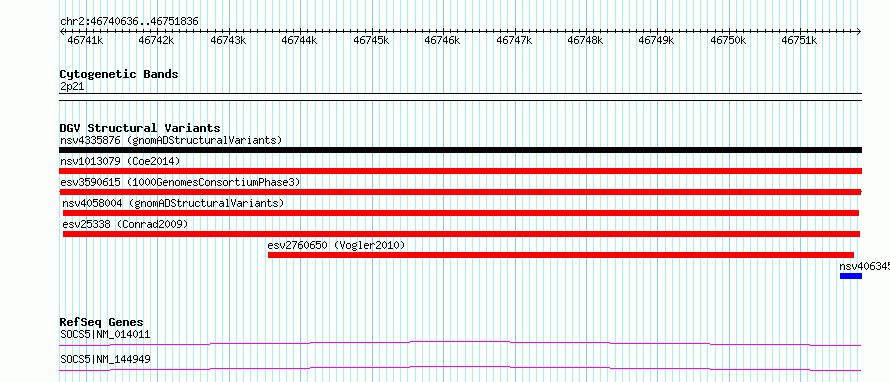Image resolution: width=890 pixels, height=382 pixels.
Task: Click the left scroll arrow on ruler
Action: pos(62,32)
